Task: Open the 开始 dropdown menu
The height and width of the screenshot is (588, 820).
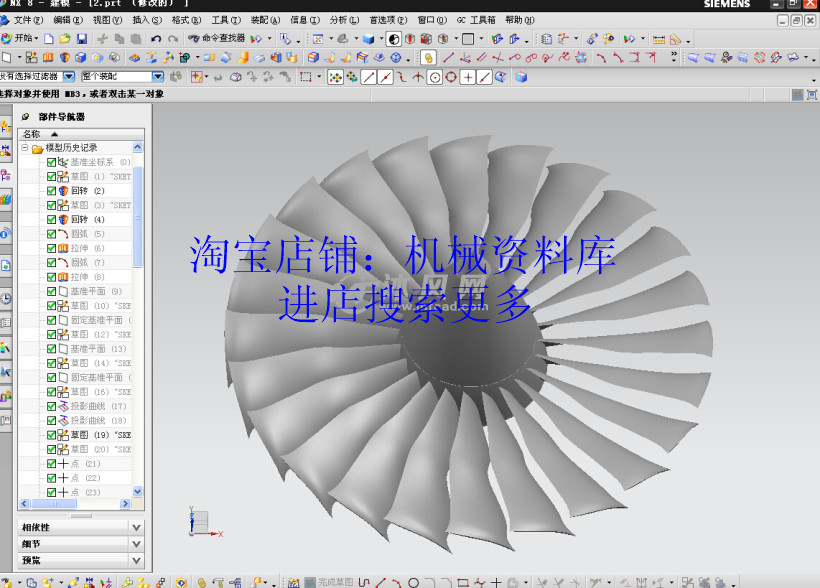Action: (25, 40)
